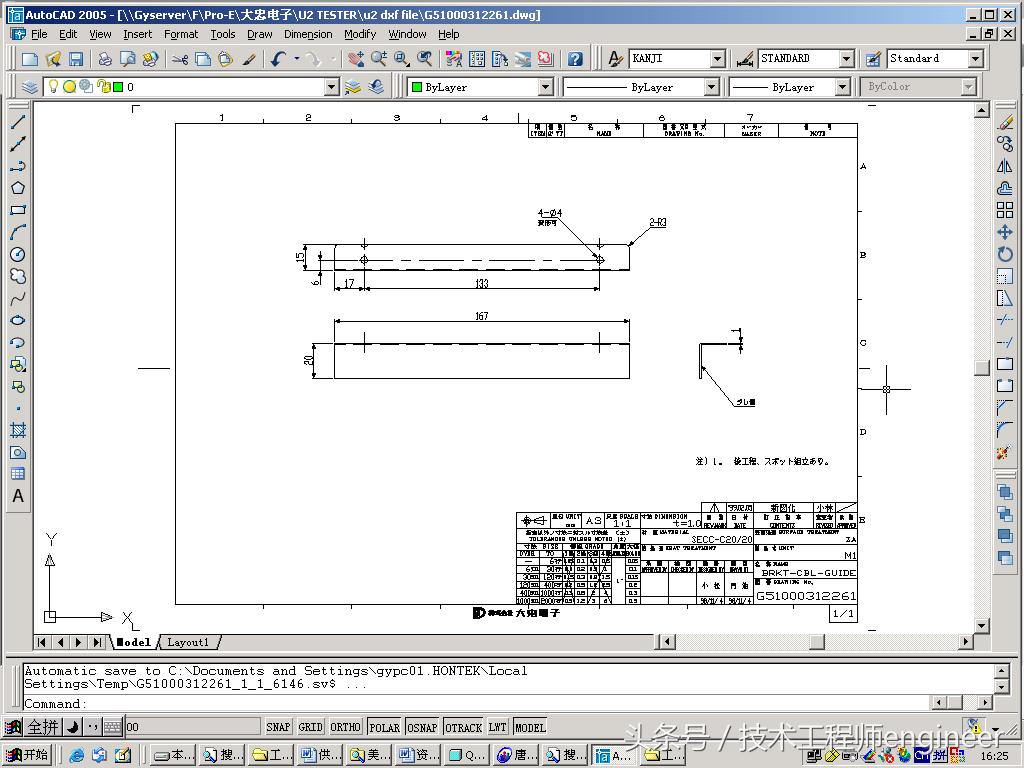Click first-tab navigation arrow button

coord(42,642)
